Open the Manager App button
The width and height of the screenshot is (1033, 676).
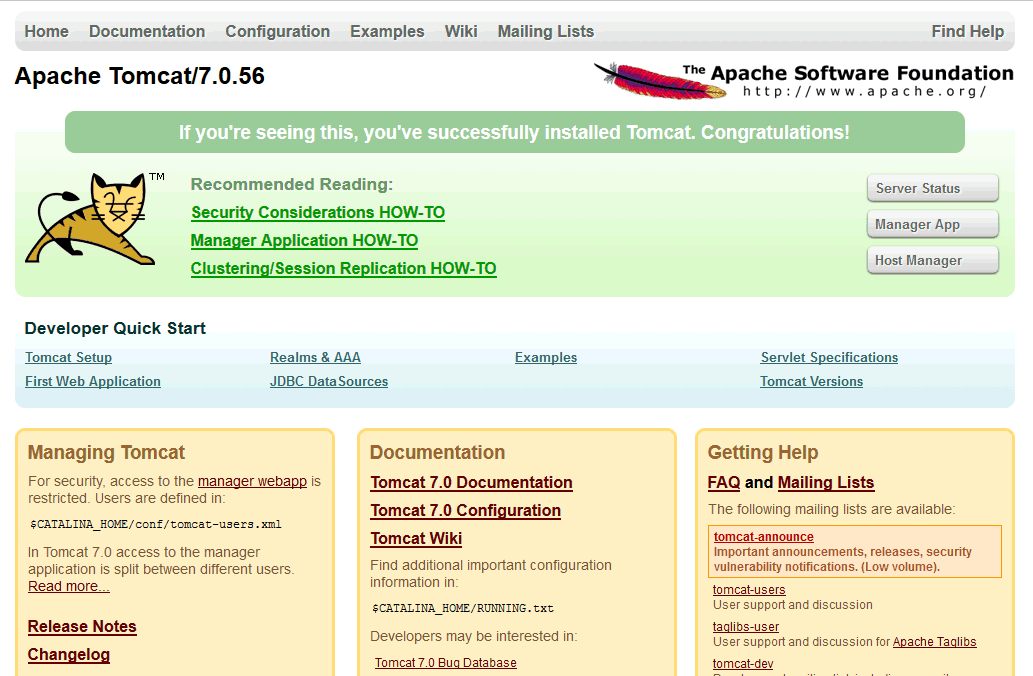932,224
